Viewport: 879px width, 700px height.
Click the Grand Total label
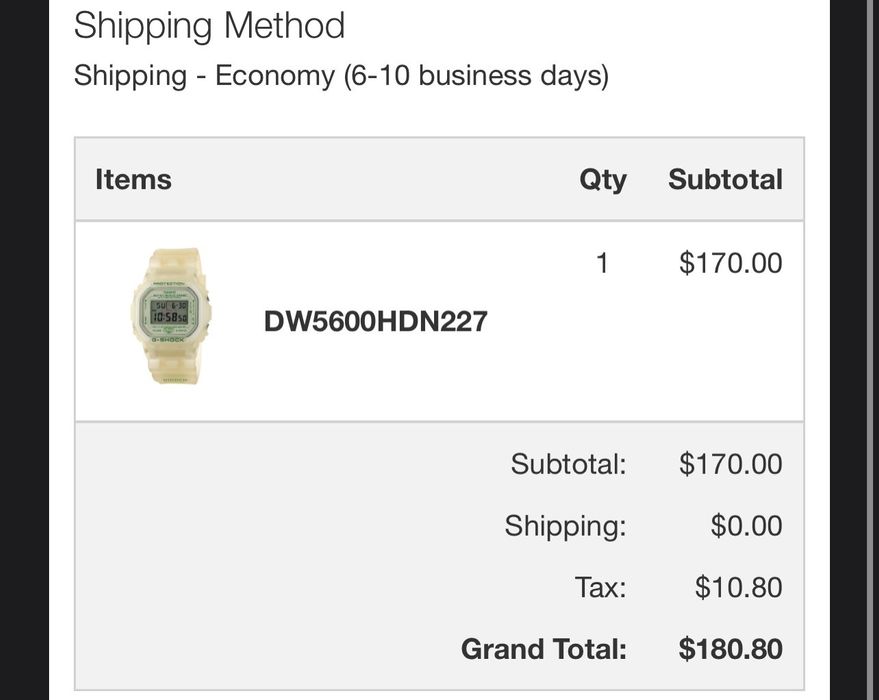click(542, 649)
